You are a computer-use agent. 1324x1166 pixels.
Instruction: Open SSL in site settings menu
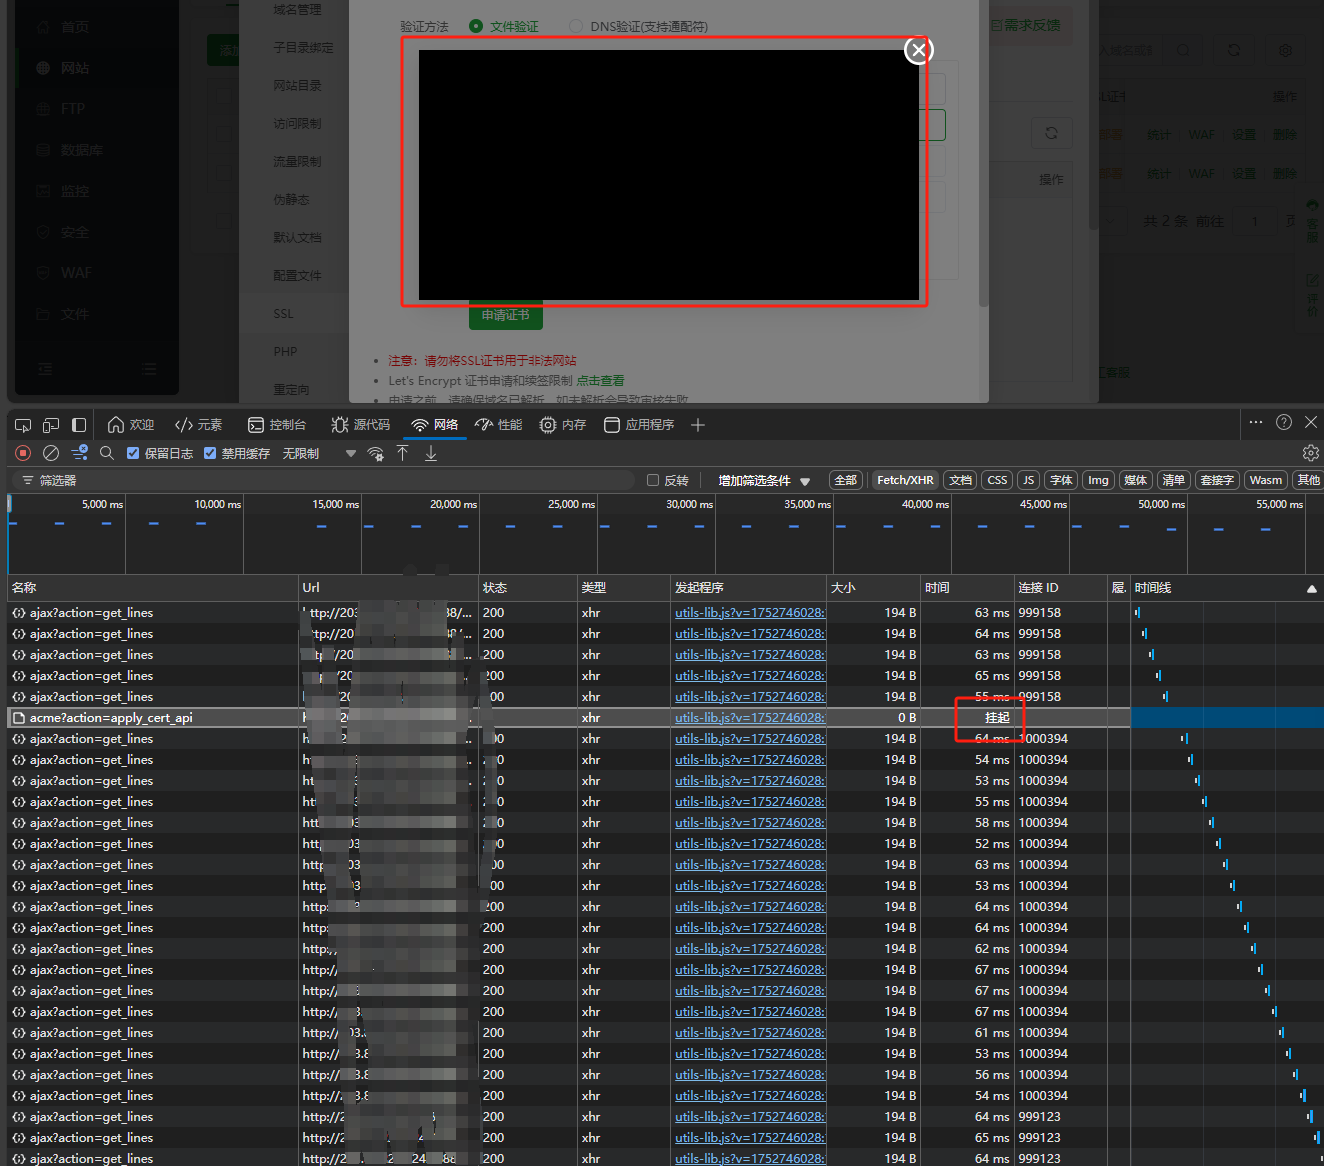[284, 314]
